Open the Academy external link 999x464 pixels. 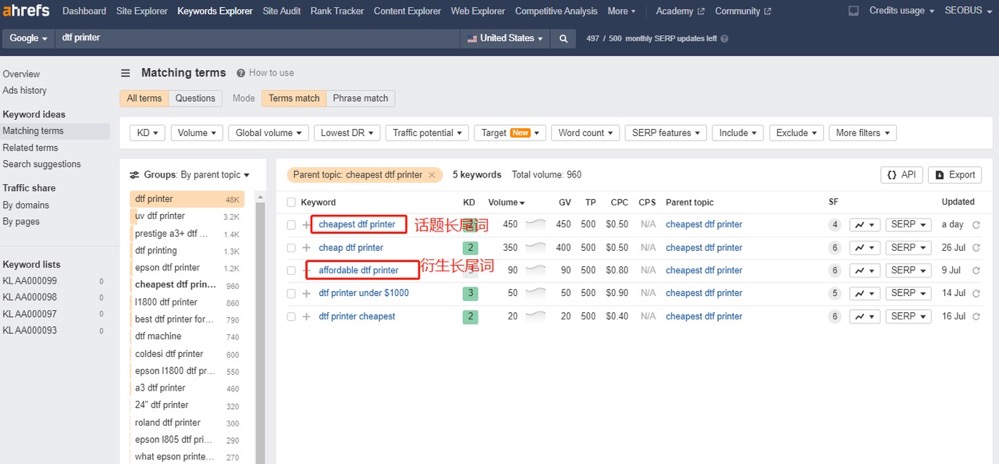(x=680, y=11)
